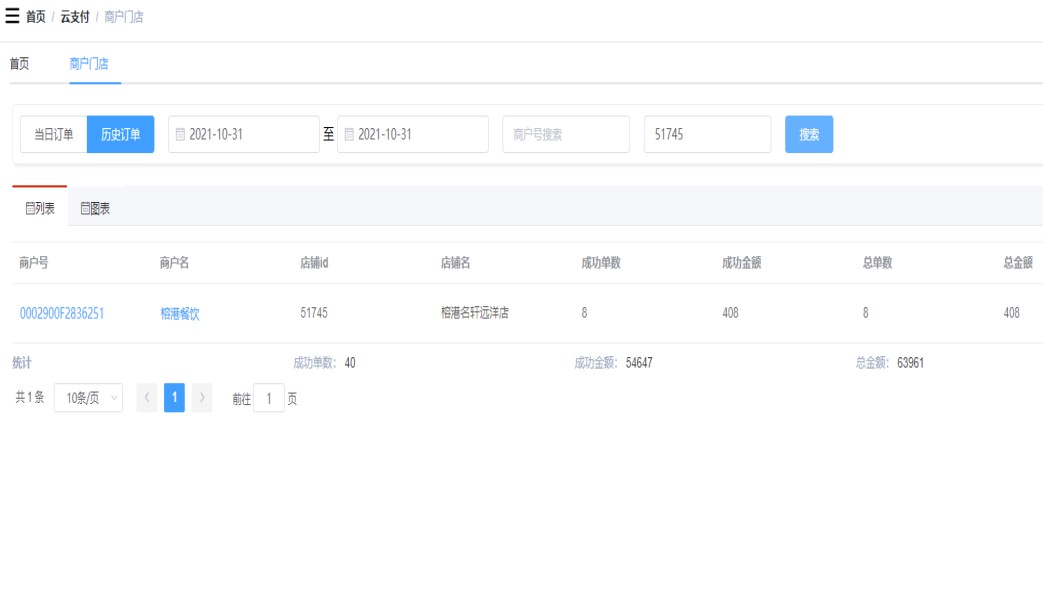This screenshot has width=1043, height=605.
Task: Click next page arrow in pagination
Action: coord(202,398)
